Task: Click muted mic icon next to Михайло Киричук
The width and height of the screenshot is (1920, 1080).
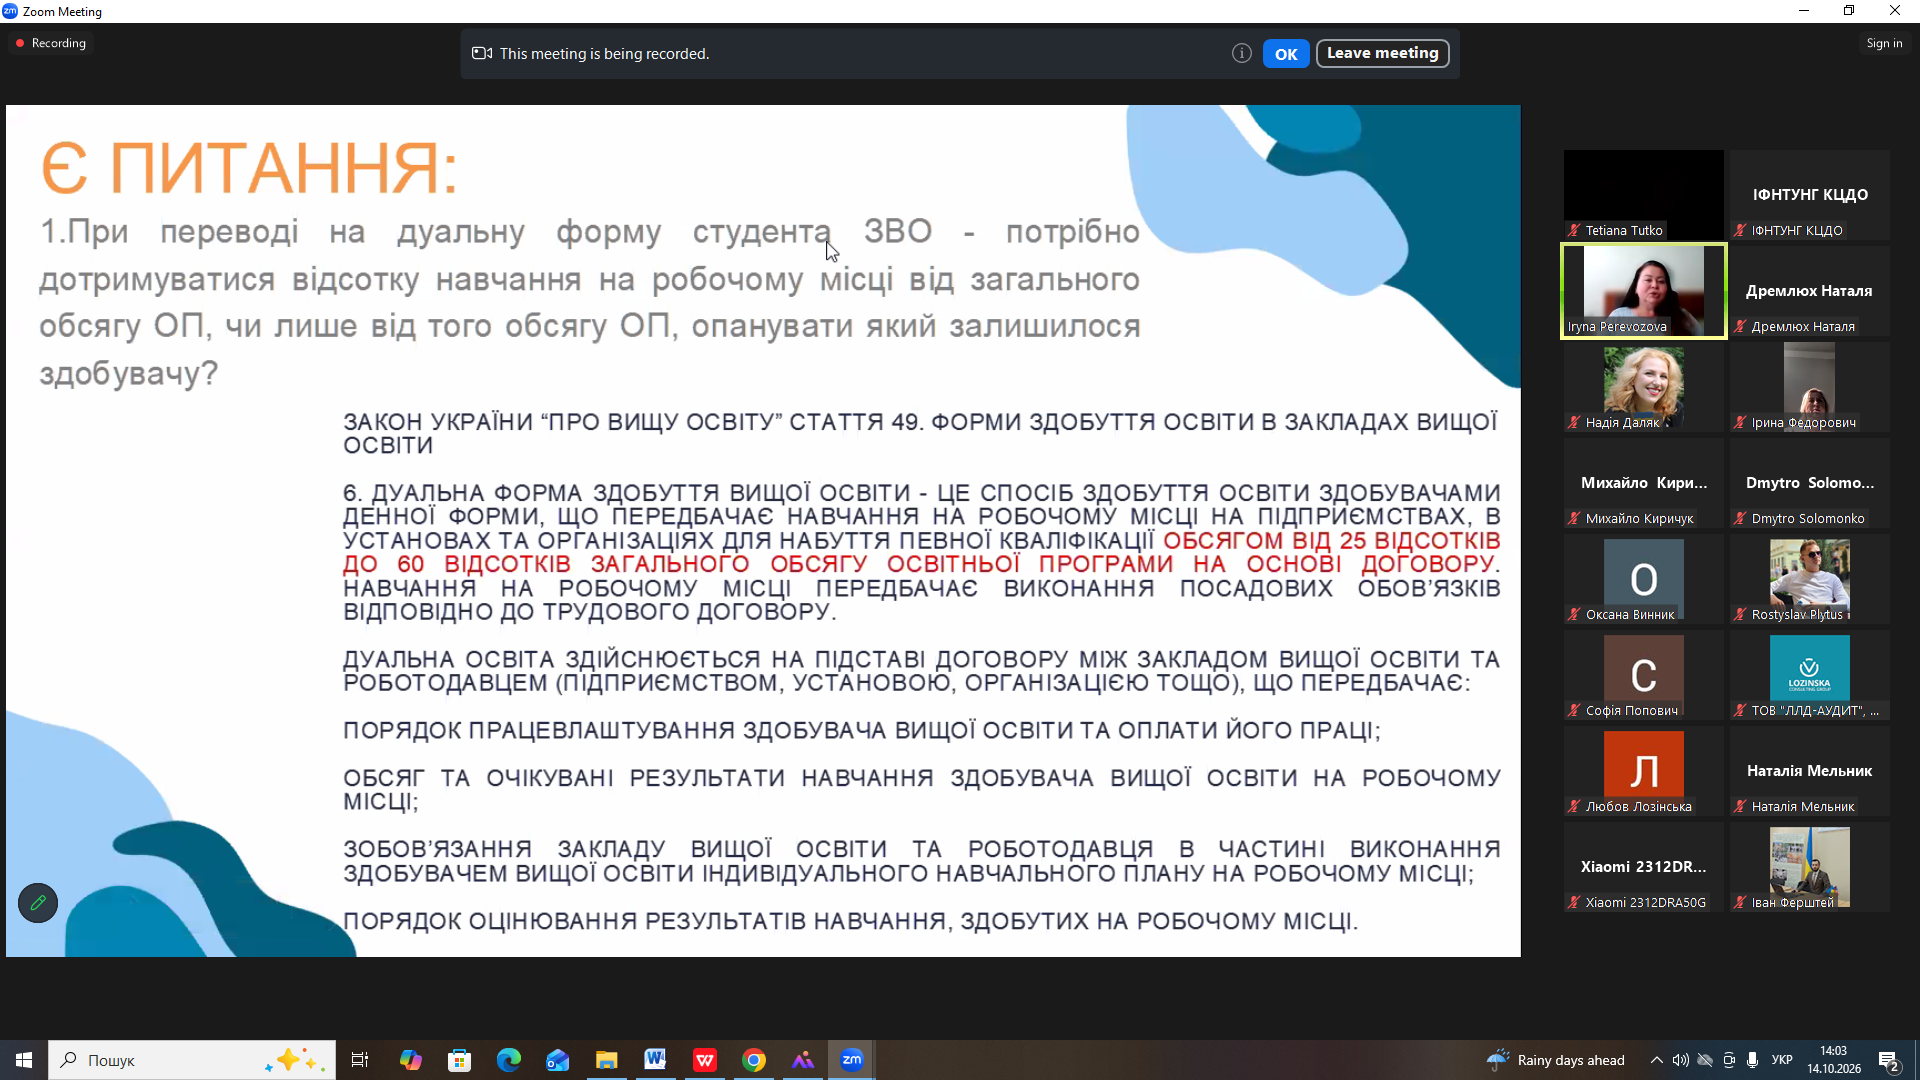Action: [1575, 519]
